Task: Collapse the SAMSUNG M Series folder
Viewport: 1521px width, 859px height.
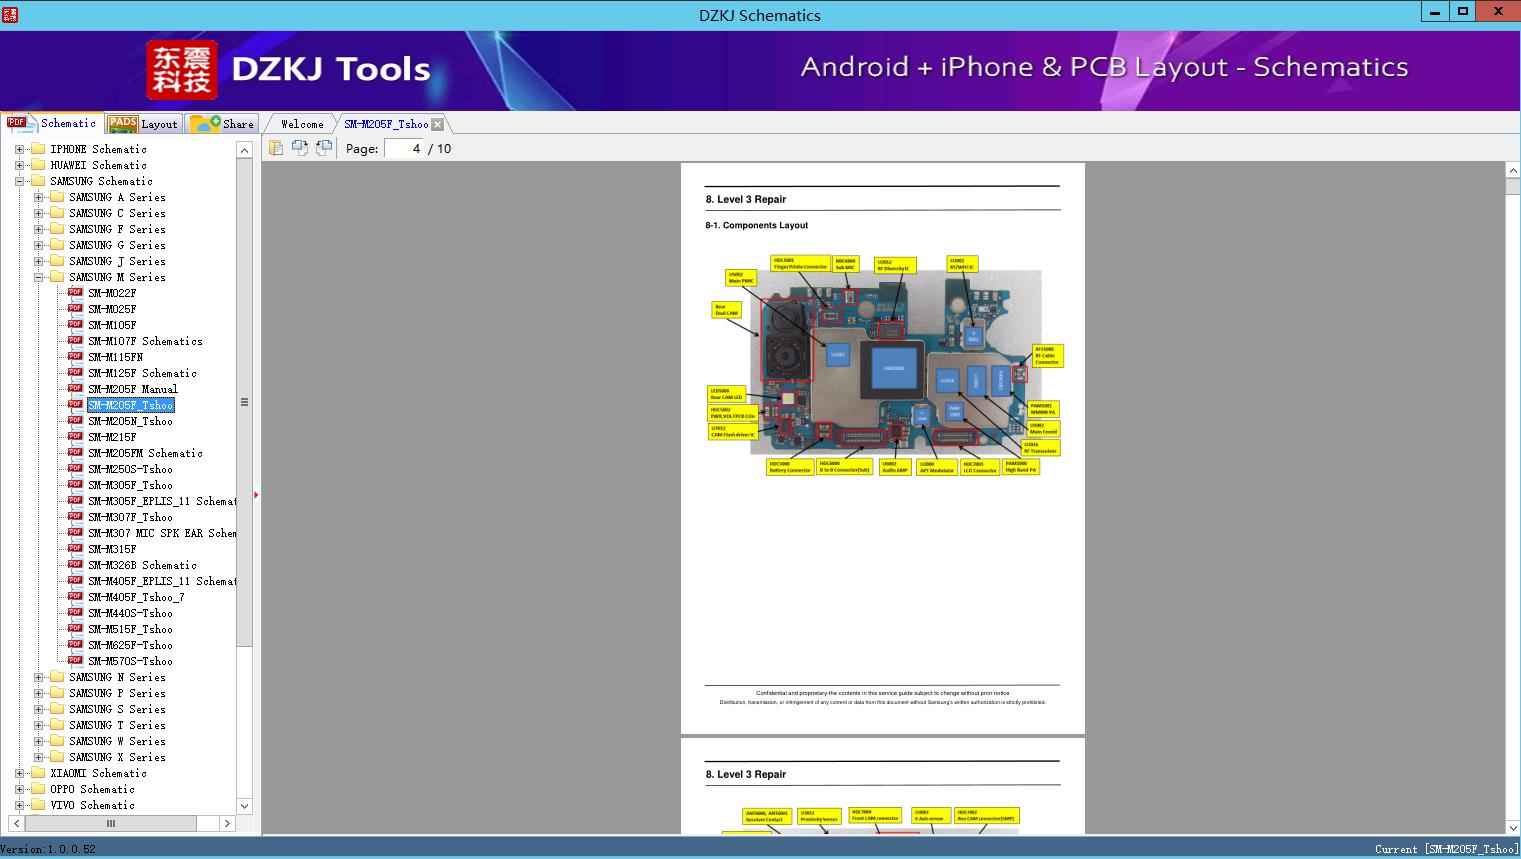Action: [38, 277]
